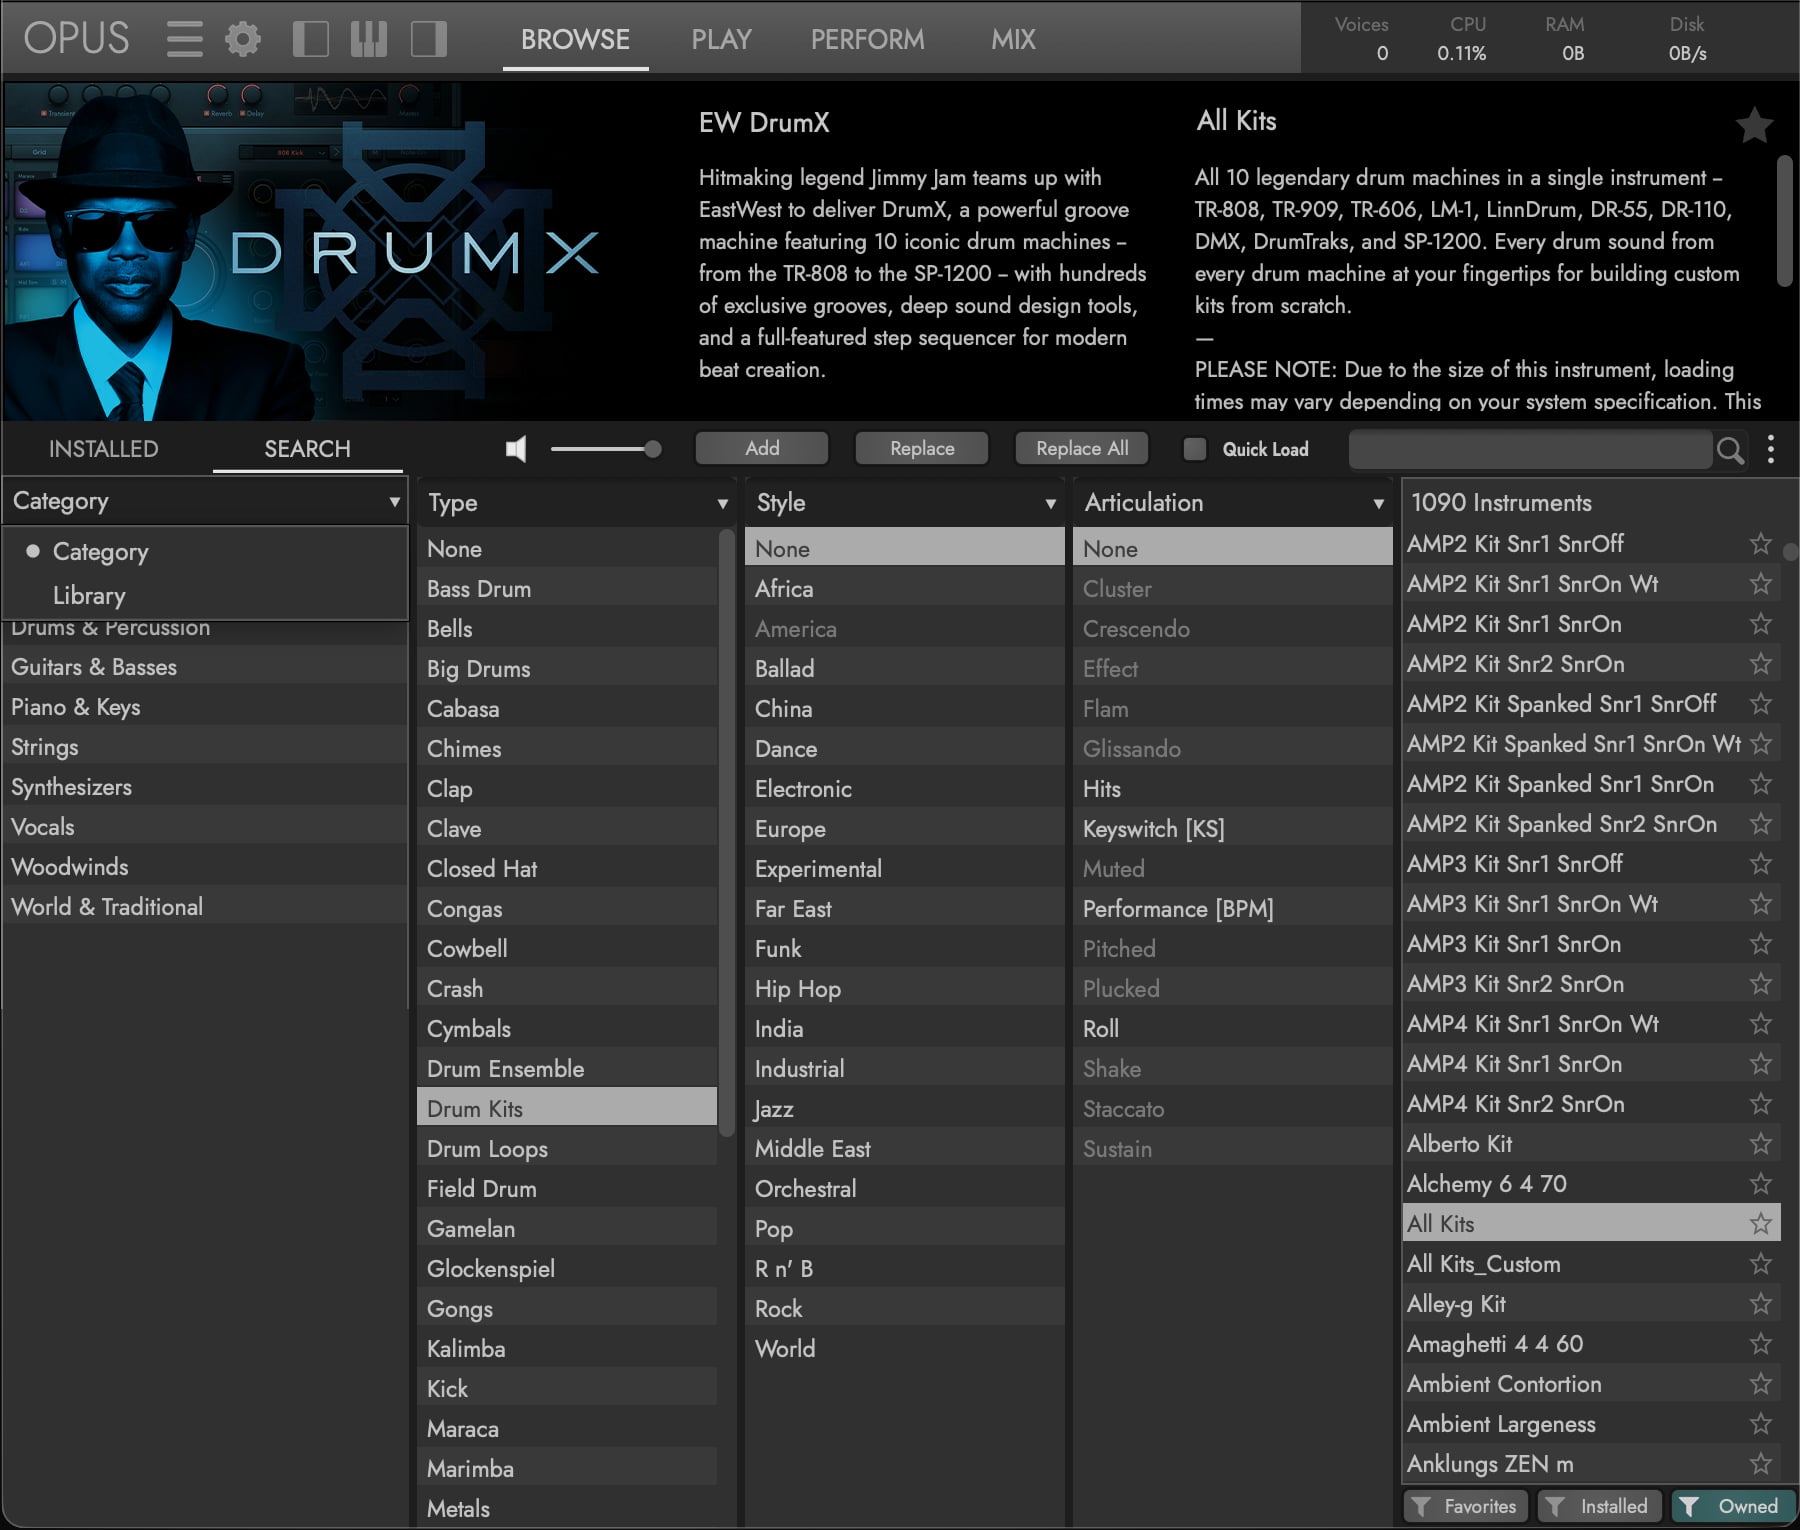1800x1530 pixels.
Task: Star the All Kits list row
Action: (x=1761, y=1223)
